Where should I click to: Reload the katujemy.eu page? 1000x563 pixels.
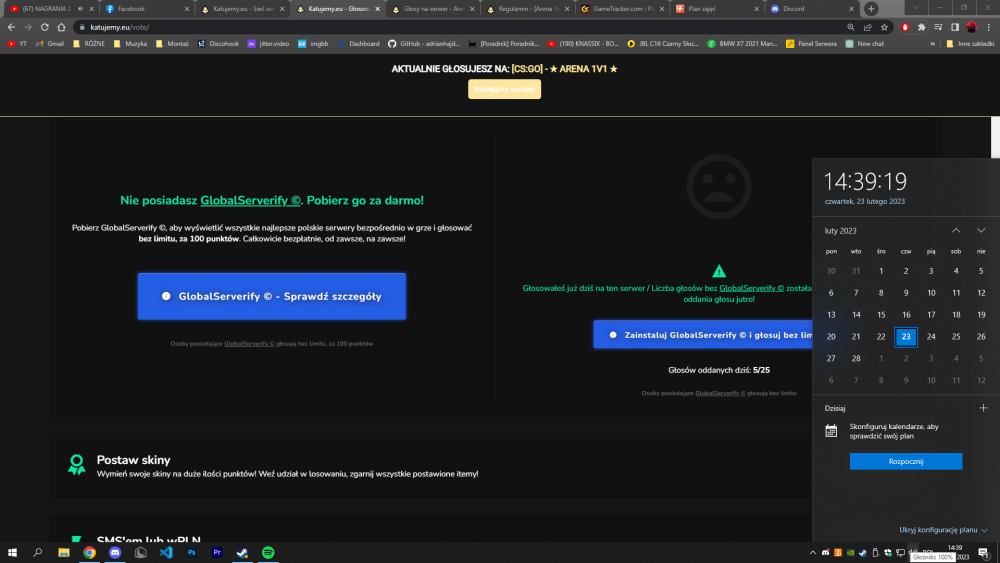pyautogui.click(x=45, y=27)
